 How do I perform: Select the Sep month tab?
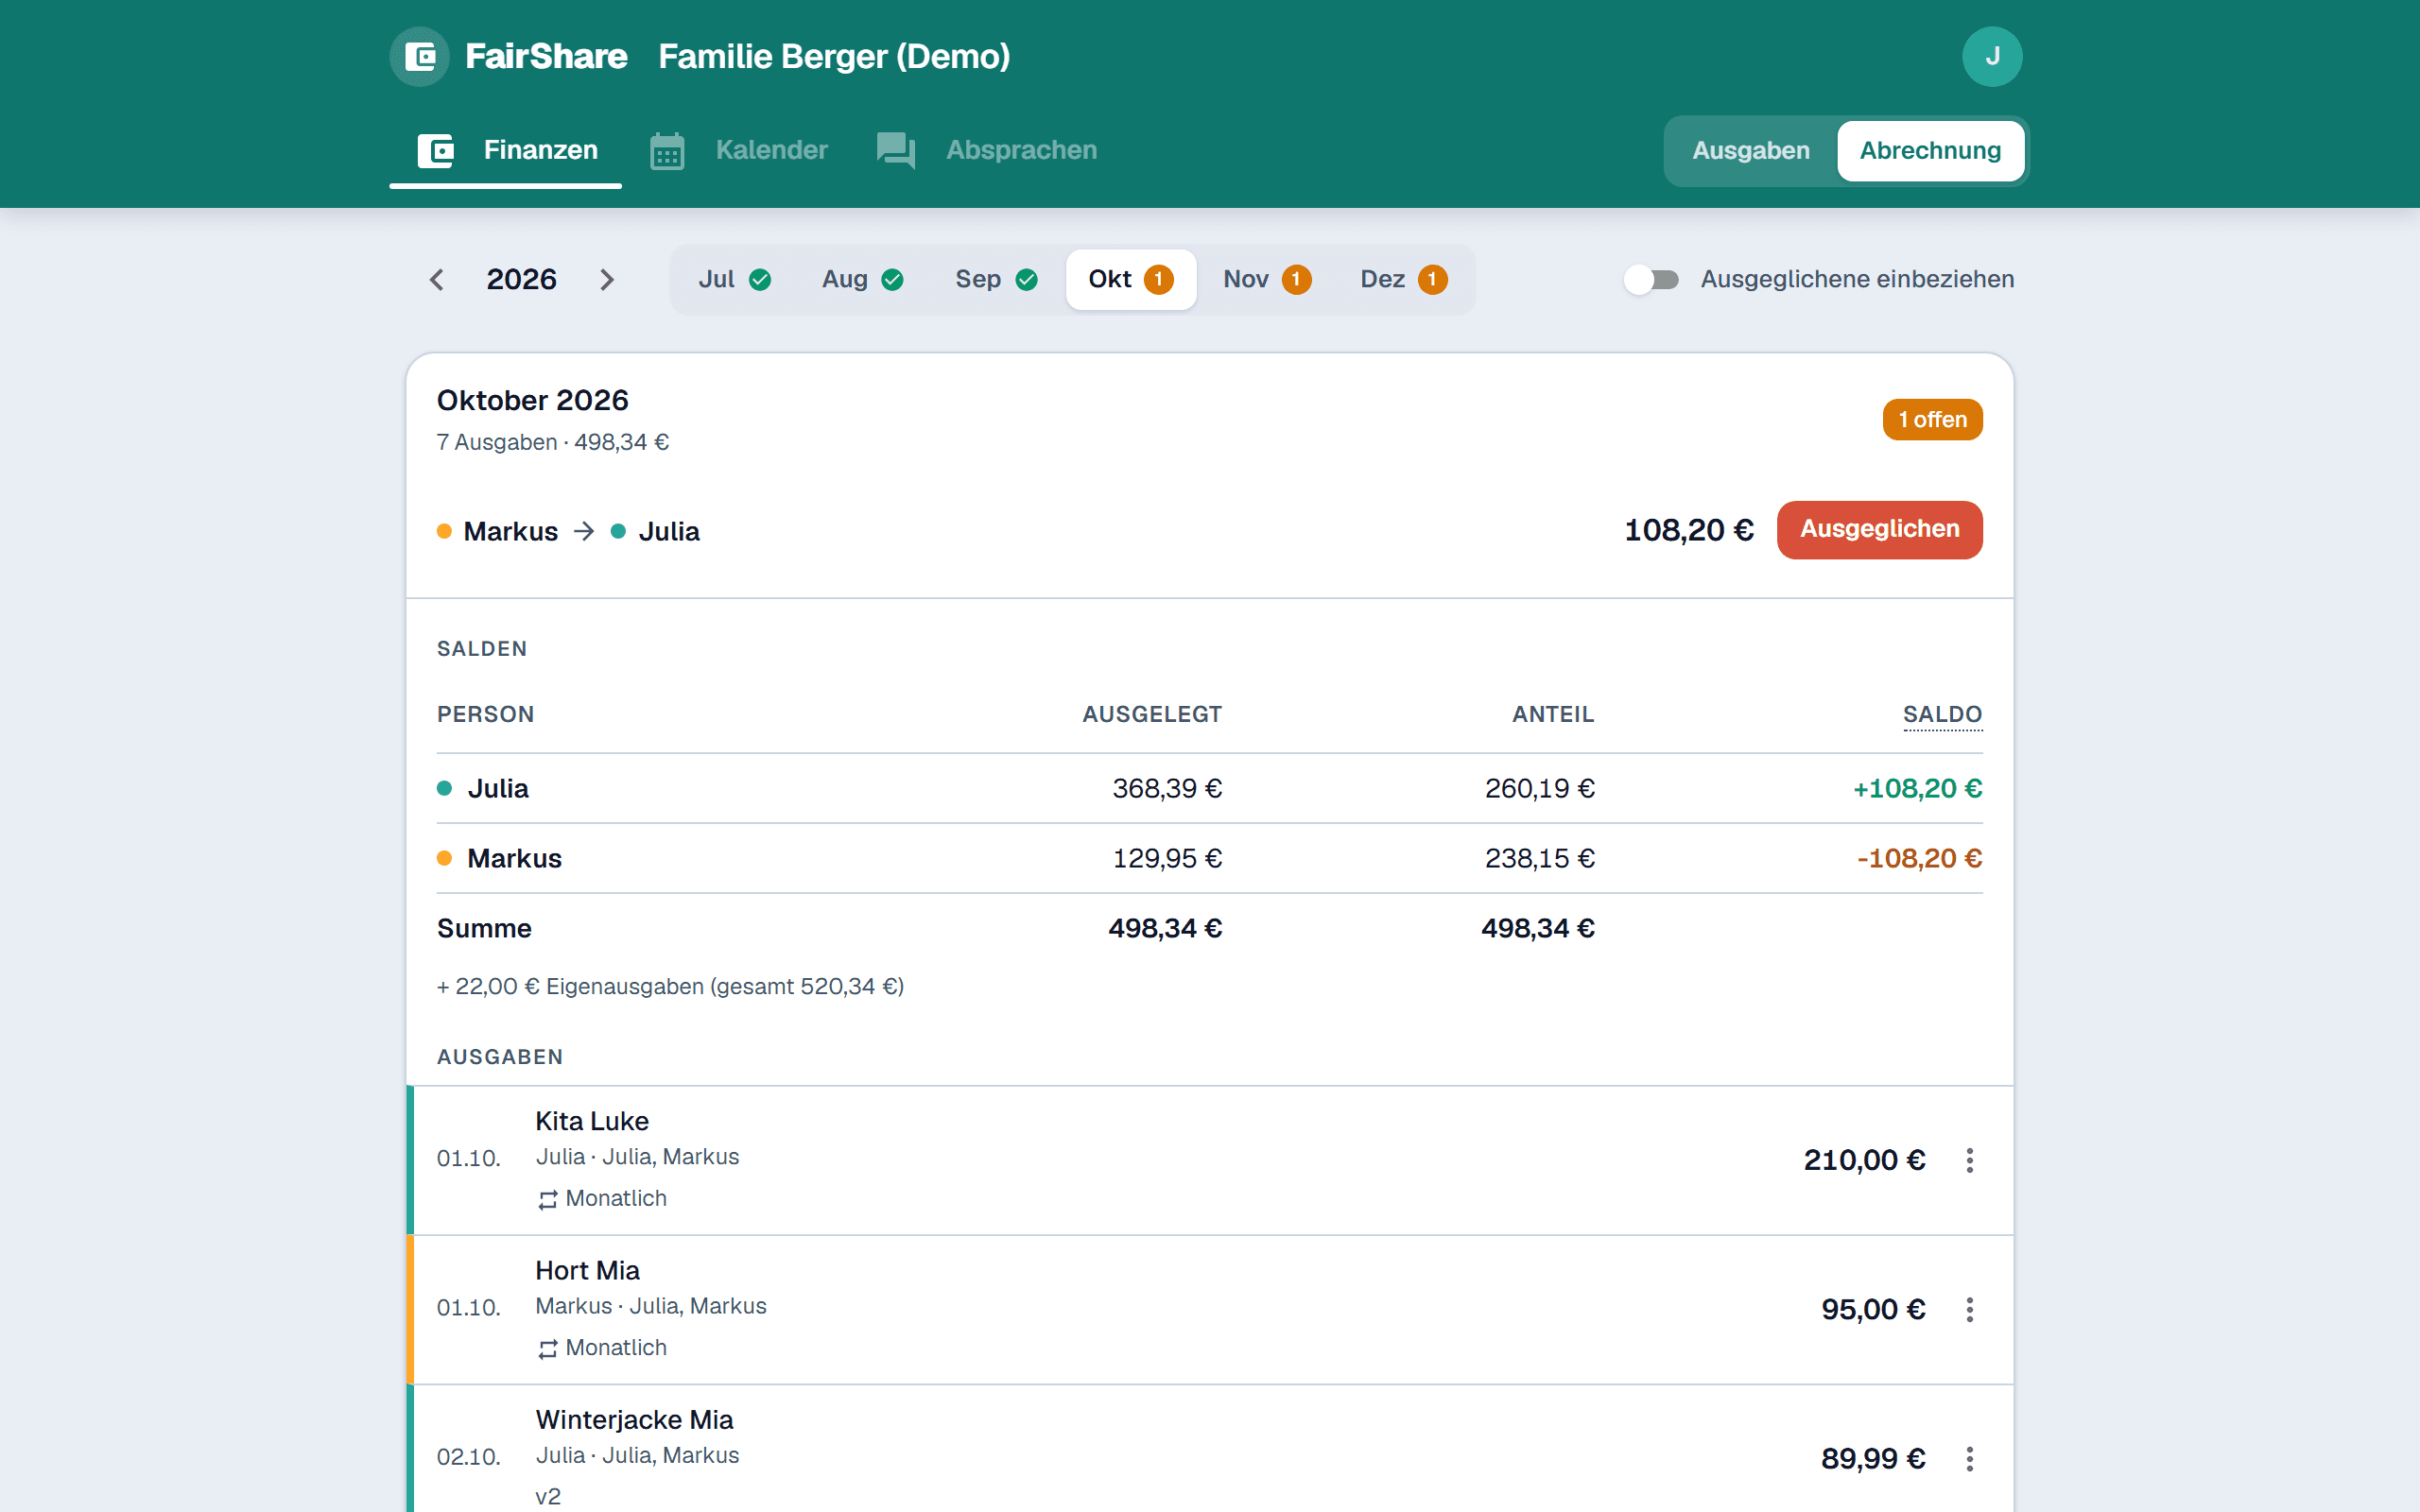(x=996, y=280)
